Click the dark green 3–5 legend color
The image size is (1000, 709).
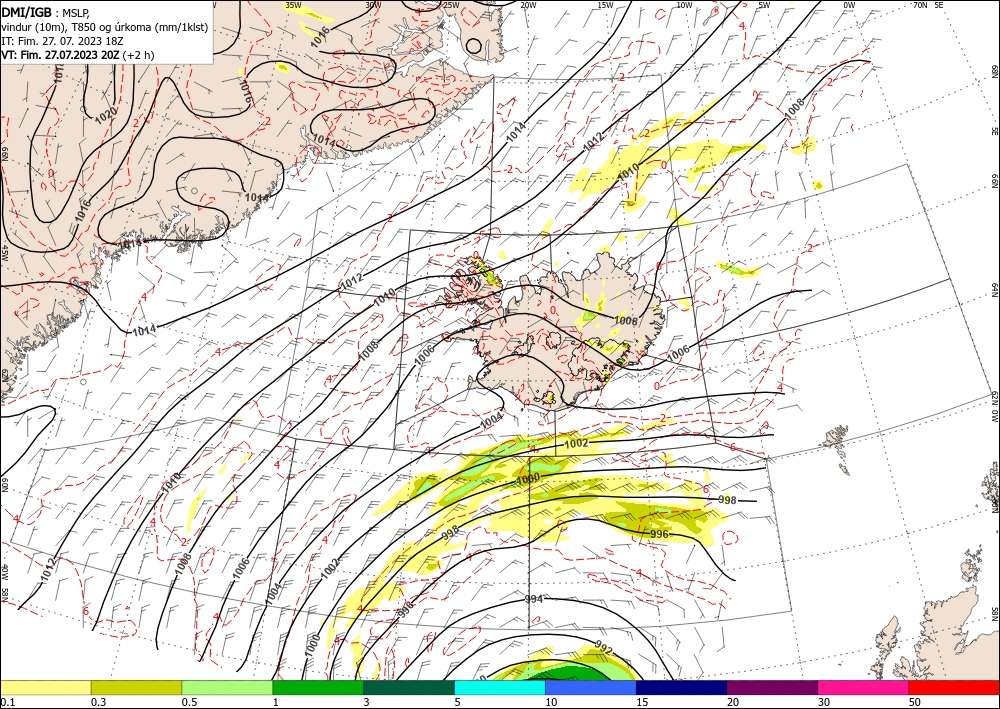pyautogui.click(x=409, y=687)
